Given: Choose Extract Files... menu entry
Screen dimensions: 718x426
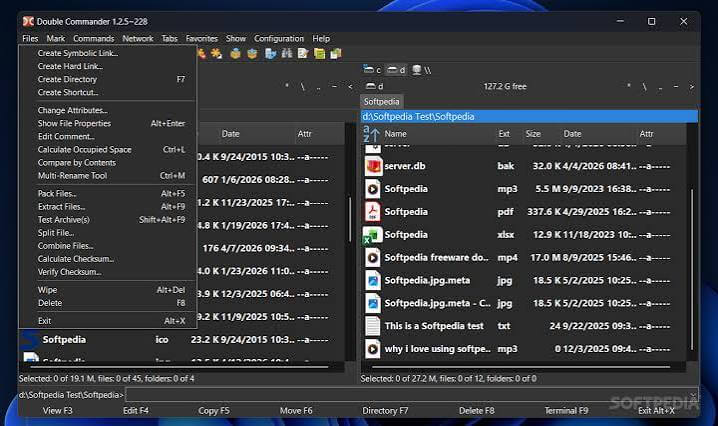Looking at the screenshot, I should pyautogui.click(x=108, y=207).
